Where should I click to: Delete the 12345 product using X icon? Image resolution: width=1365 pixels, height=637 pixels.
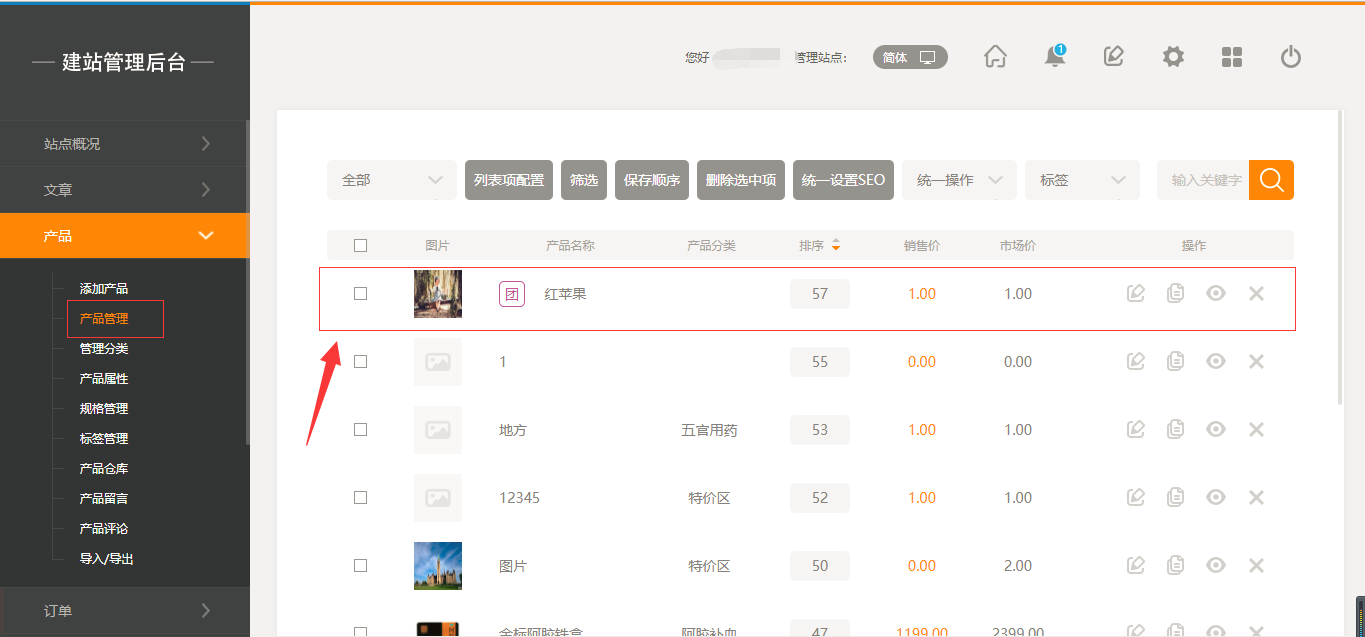tap(1257, 498)
